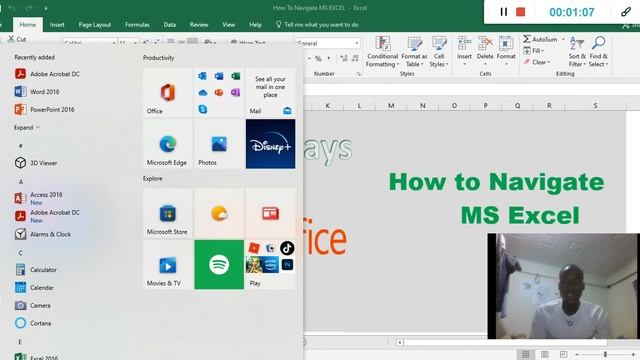Click the zoom in plus button
Image resolution: width=640 pixels, height=360 pixels.
tap(633, 354)
